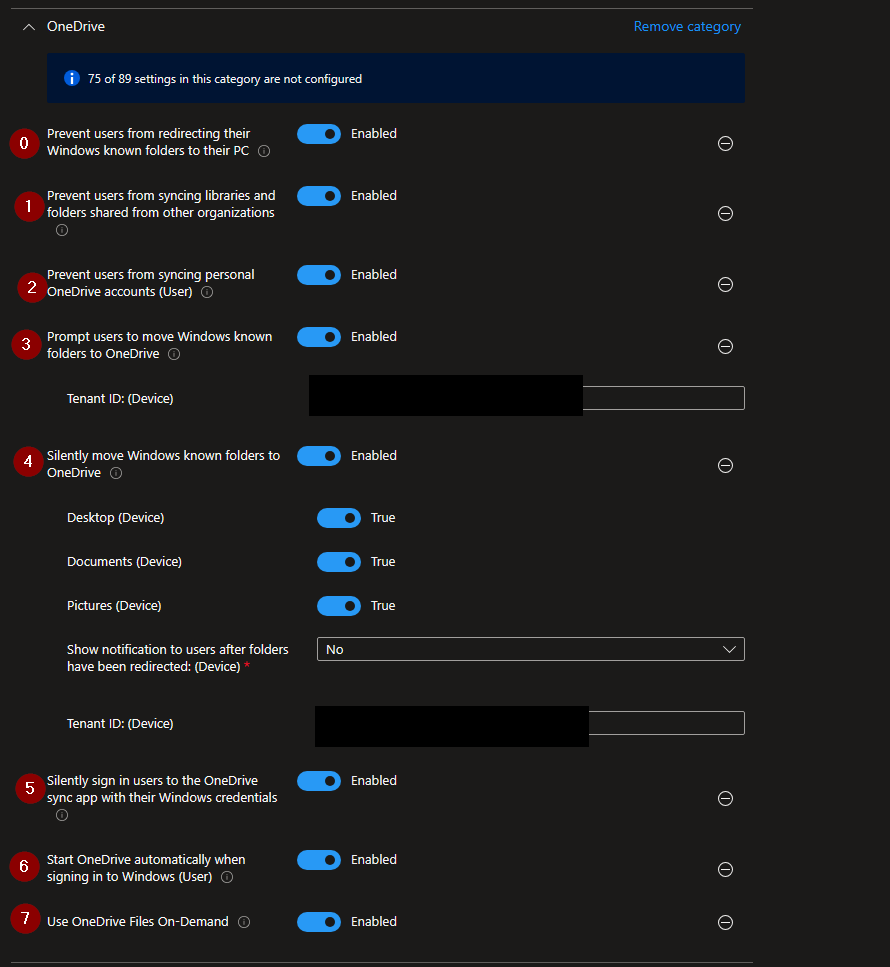Click minus icon for 'Use OneDrive Files On-Demand'
This screenshot has width=890, height=967.
(x=726, y=922)
